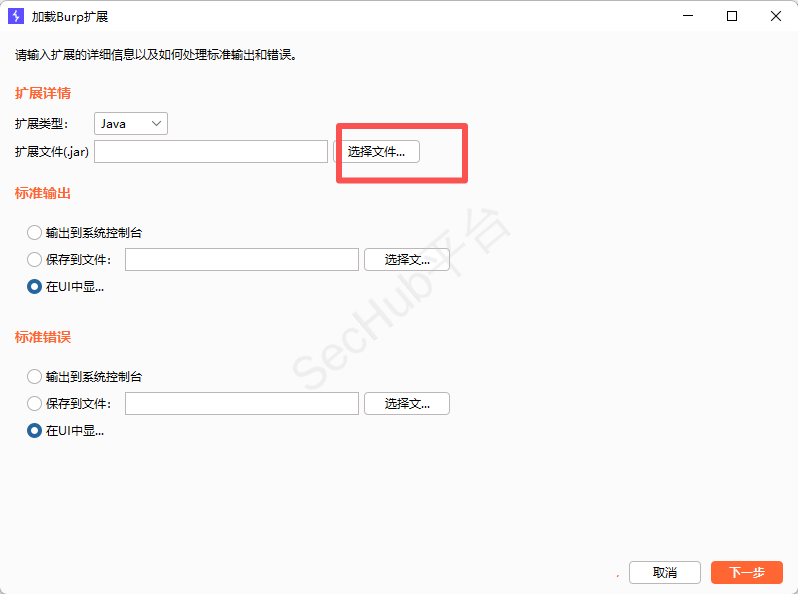Select 输出到系统控制台 under 标准错误
798x594 pixels.
click(x=35, y=377)
